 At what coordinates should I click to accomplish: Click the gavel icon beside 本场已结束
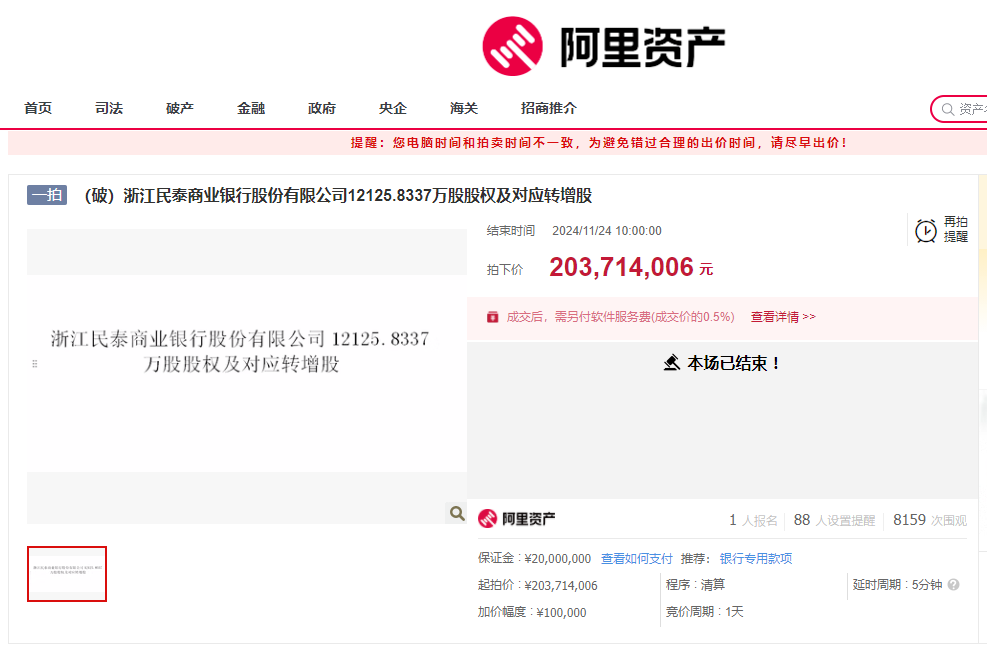coord(672,363)
